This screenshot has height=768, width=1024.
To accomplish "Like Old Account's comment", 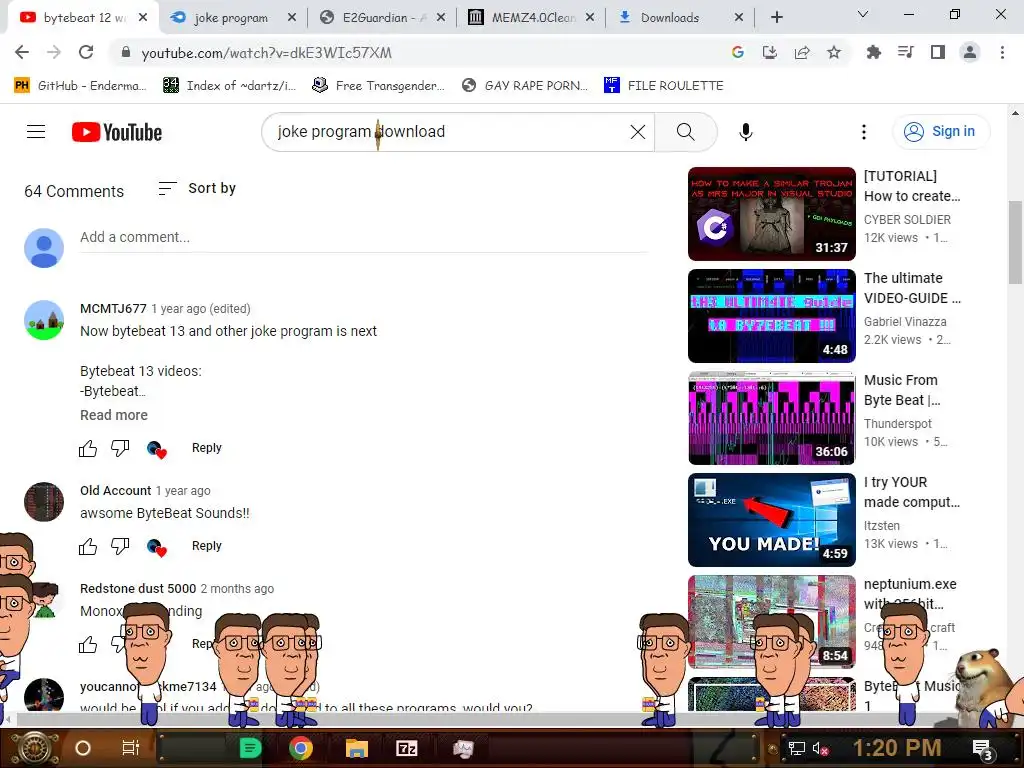I will coord(88,546).
